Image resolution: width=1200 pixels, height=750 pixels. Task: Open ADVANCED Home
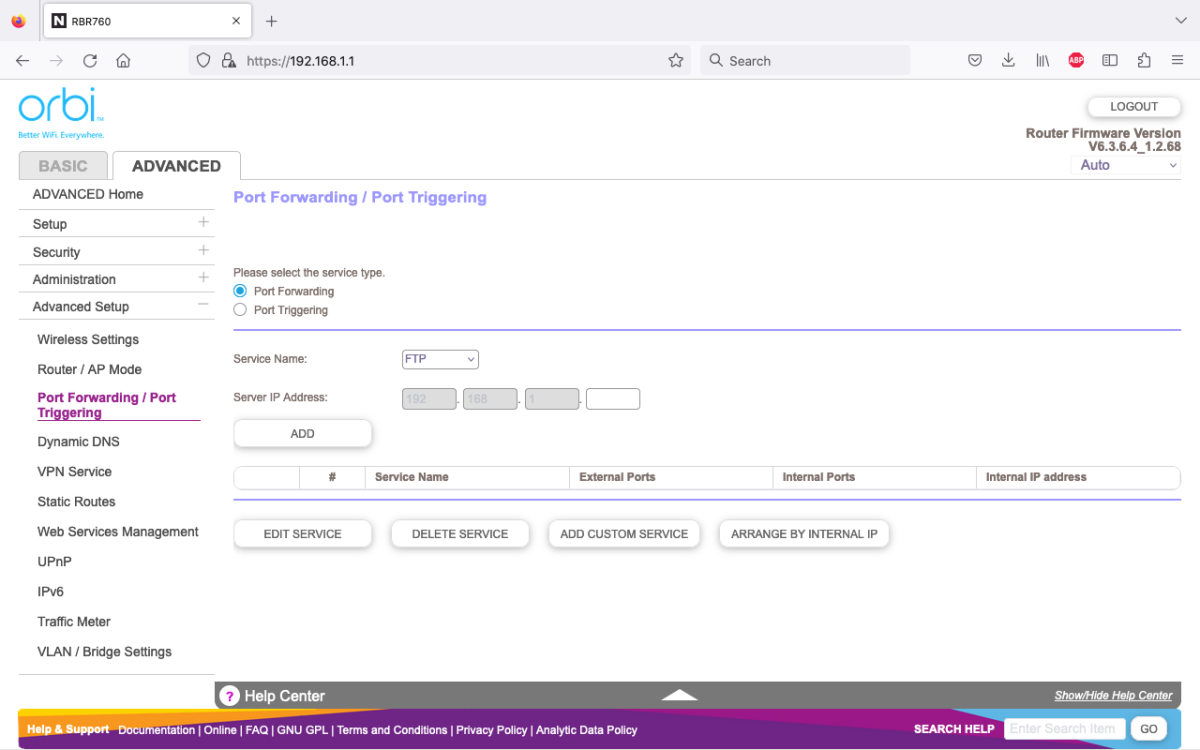[x=88, y=194]
